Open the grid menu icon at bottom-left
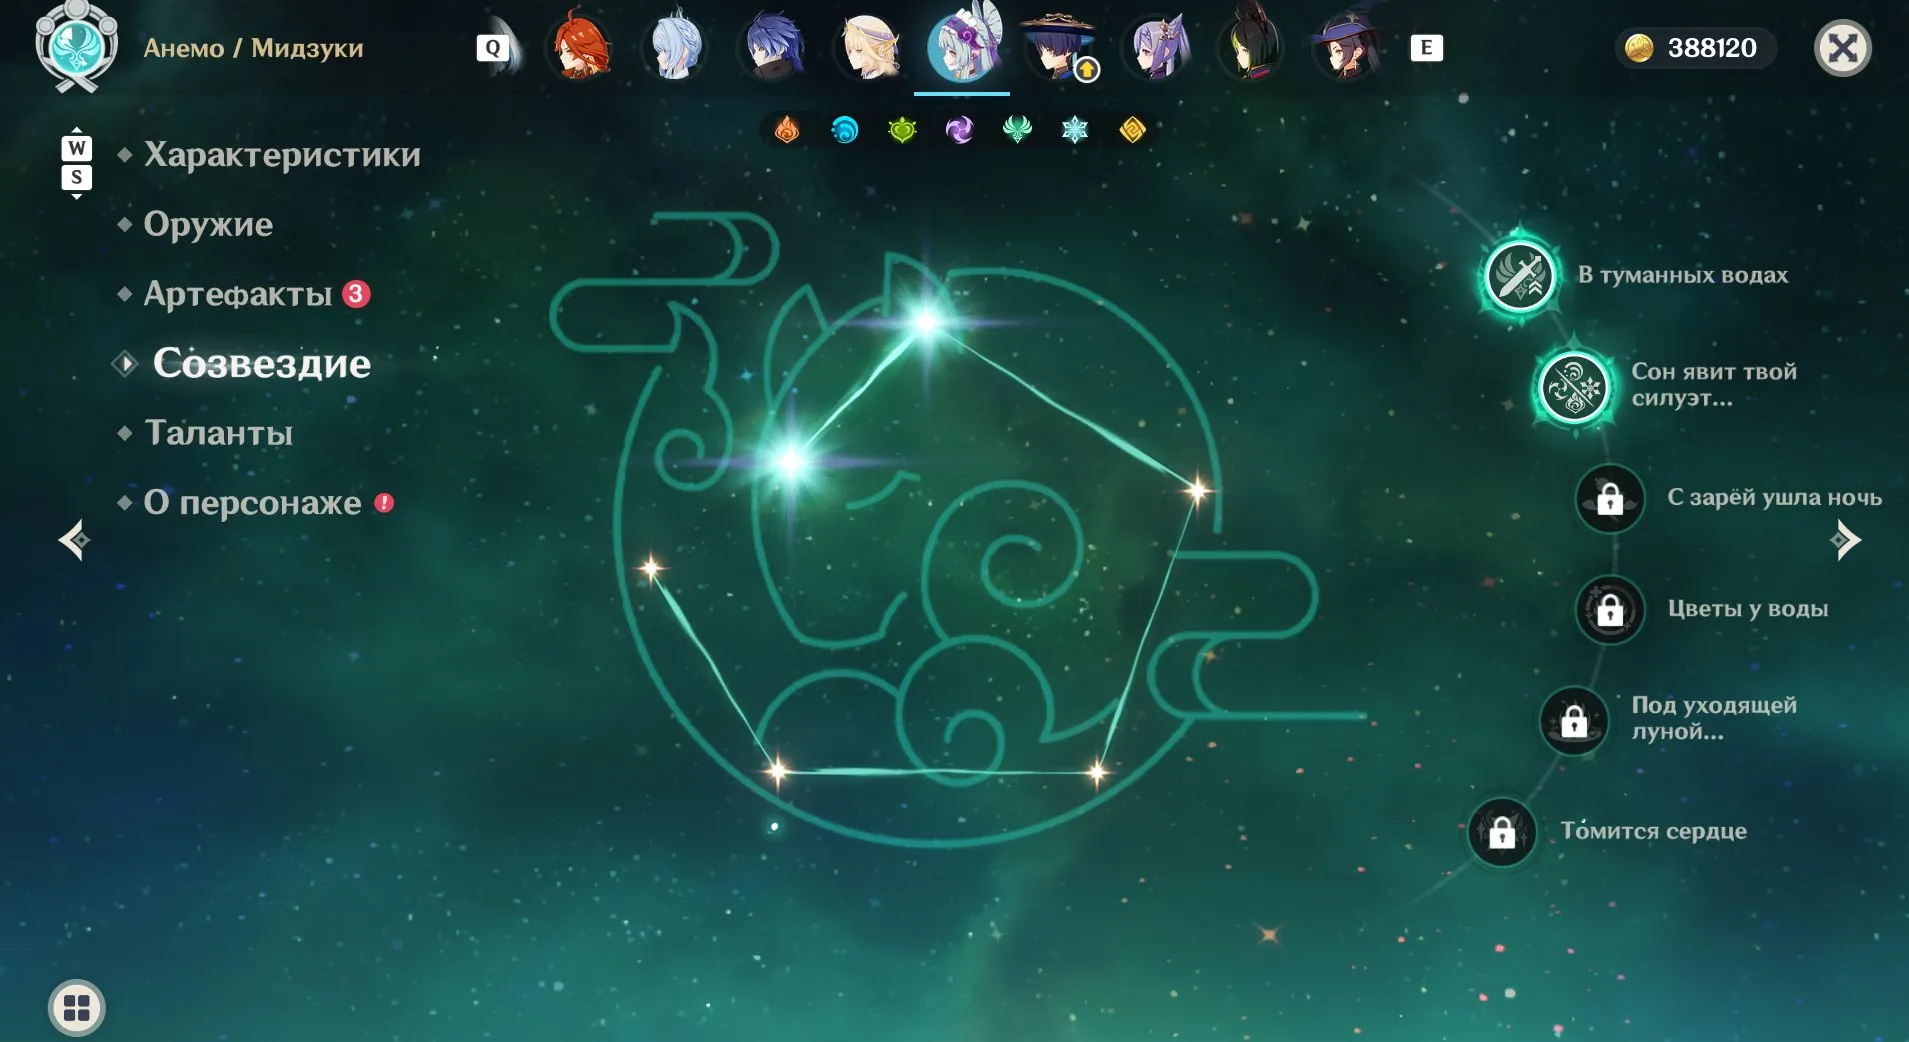Image resolution: width=1909 pixels, height=1042 pixels. tap(77, 1007)
